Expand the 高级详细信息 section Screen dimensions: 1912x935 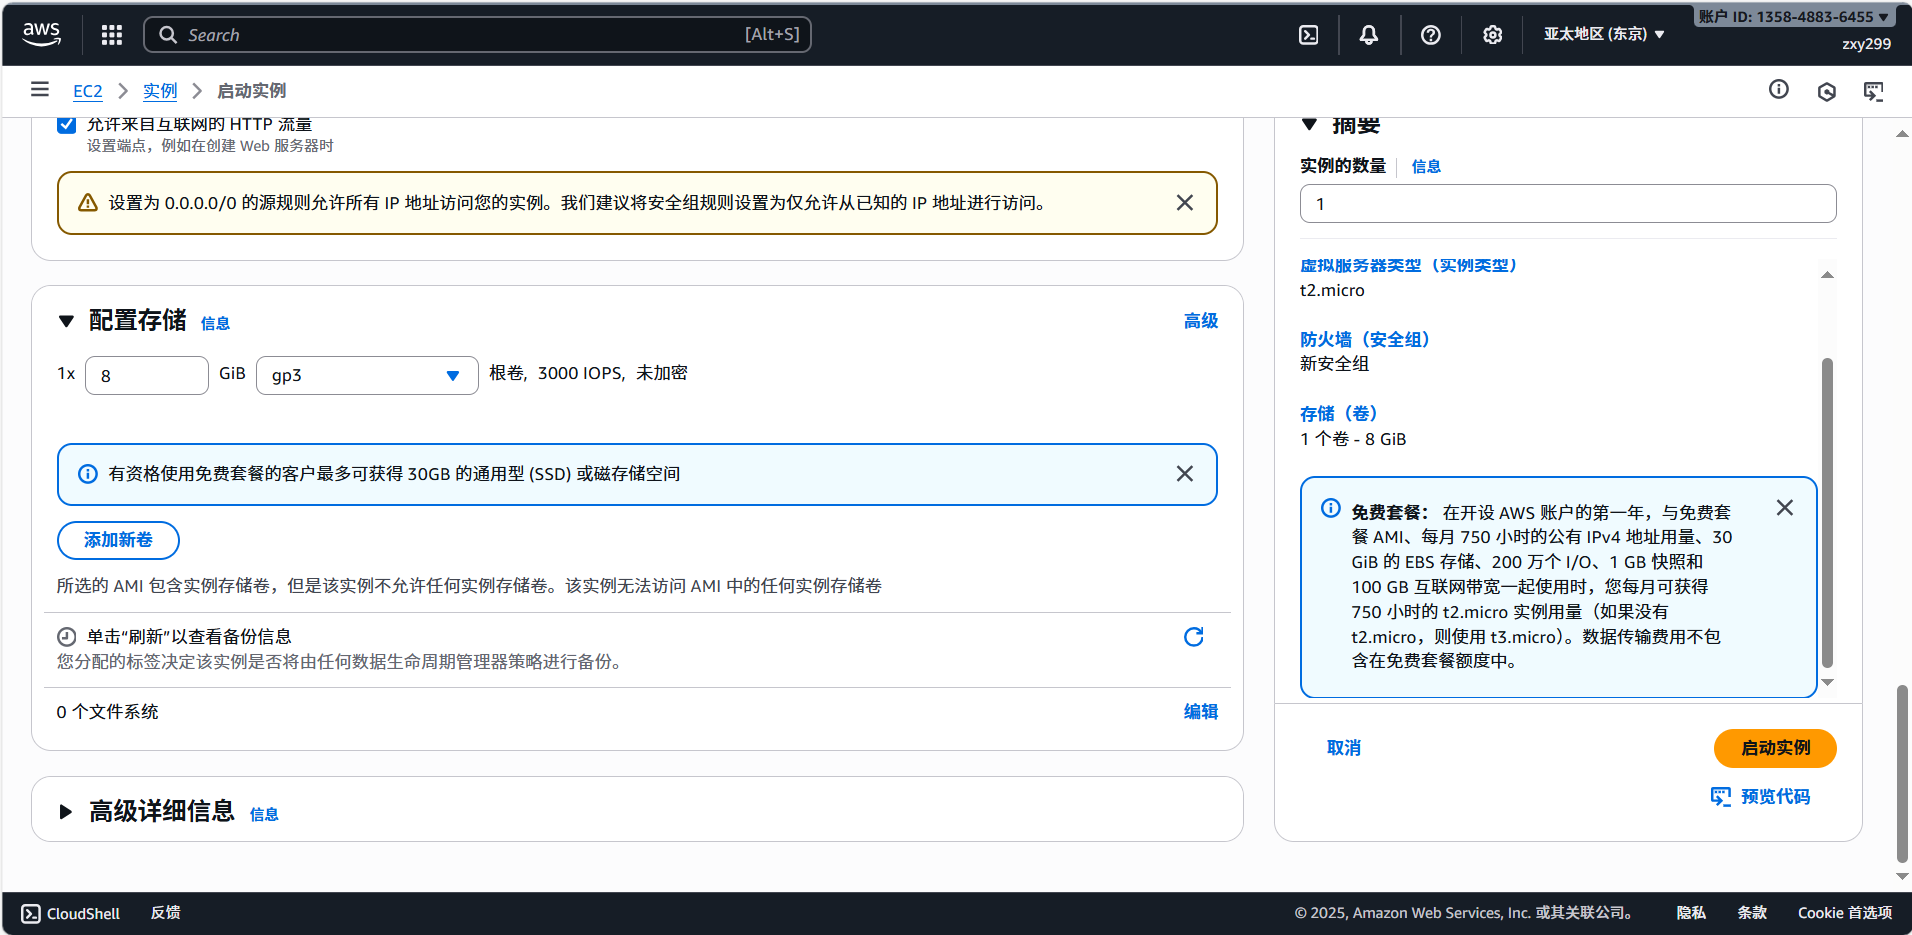[x=66, y=812]
